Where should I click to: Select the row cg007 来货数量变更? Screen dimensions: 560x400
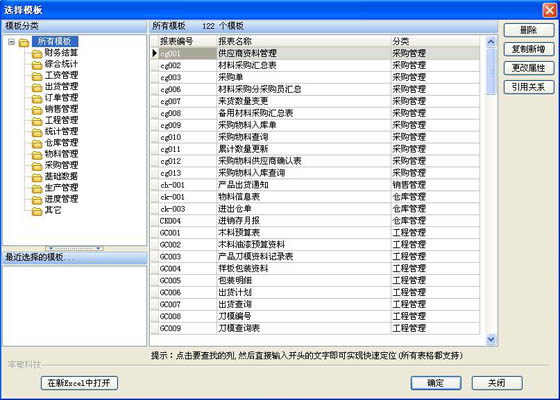point(316,101)
